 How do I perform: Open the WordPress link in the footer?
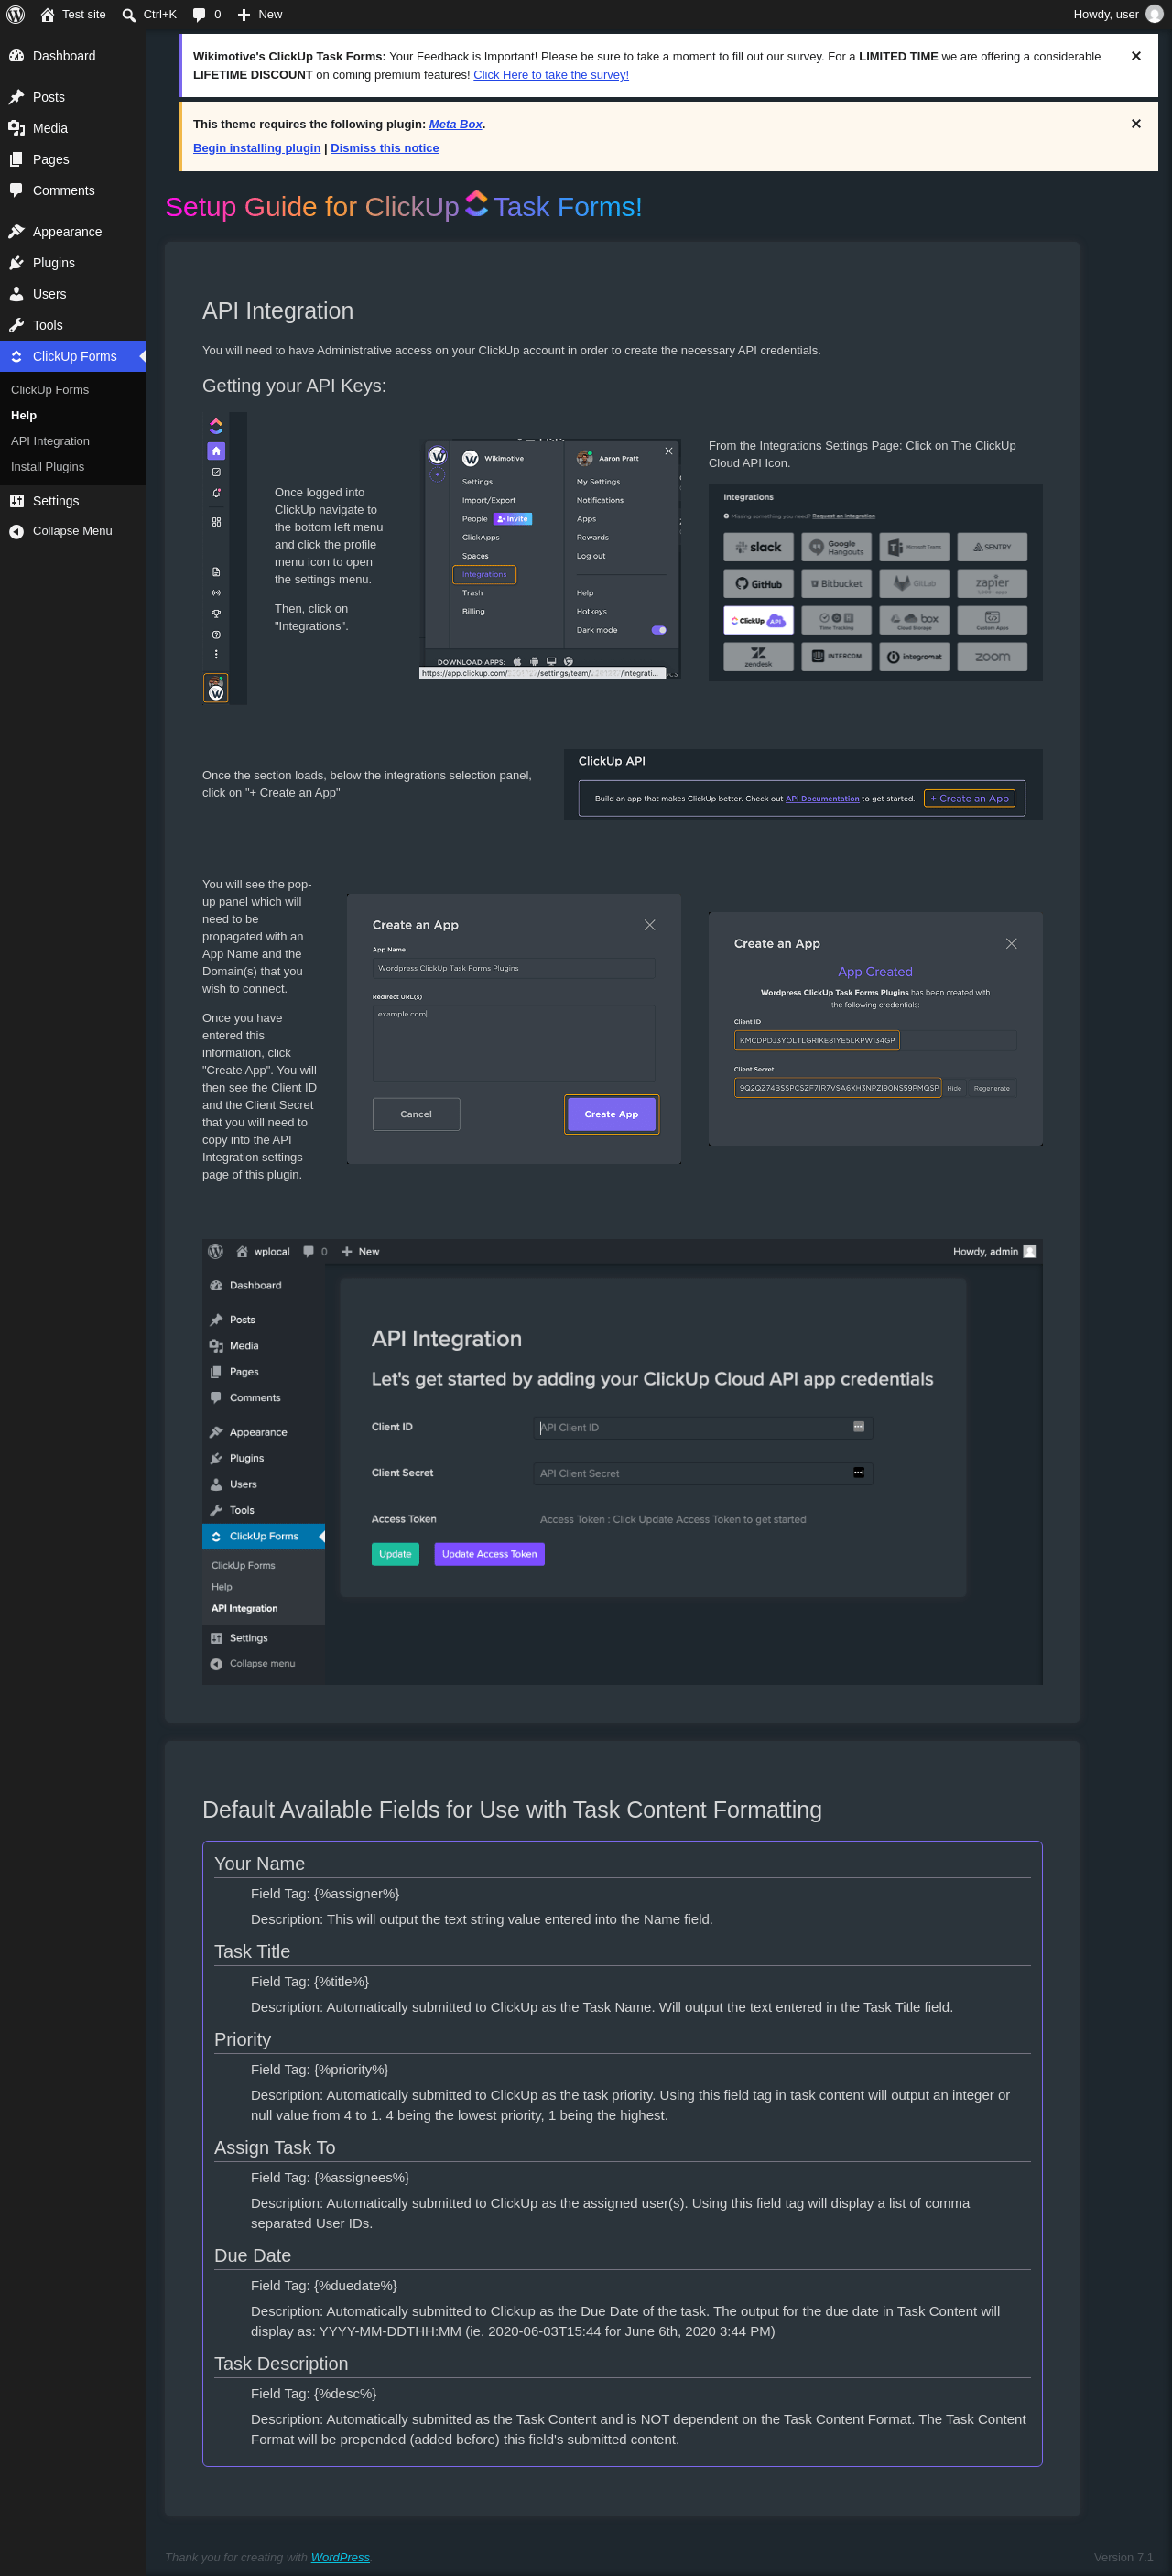340,2557
